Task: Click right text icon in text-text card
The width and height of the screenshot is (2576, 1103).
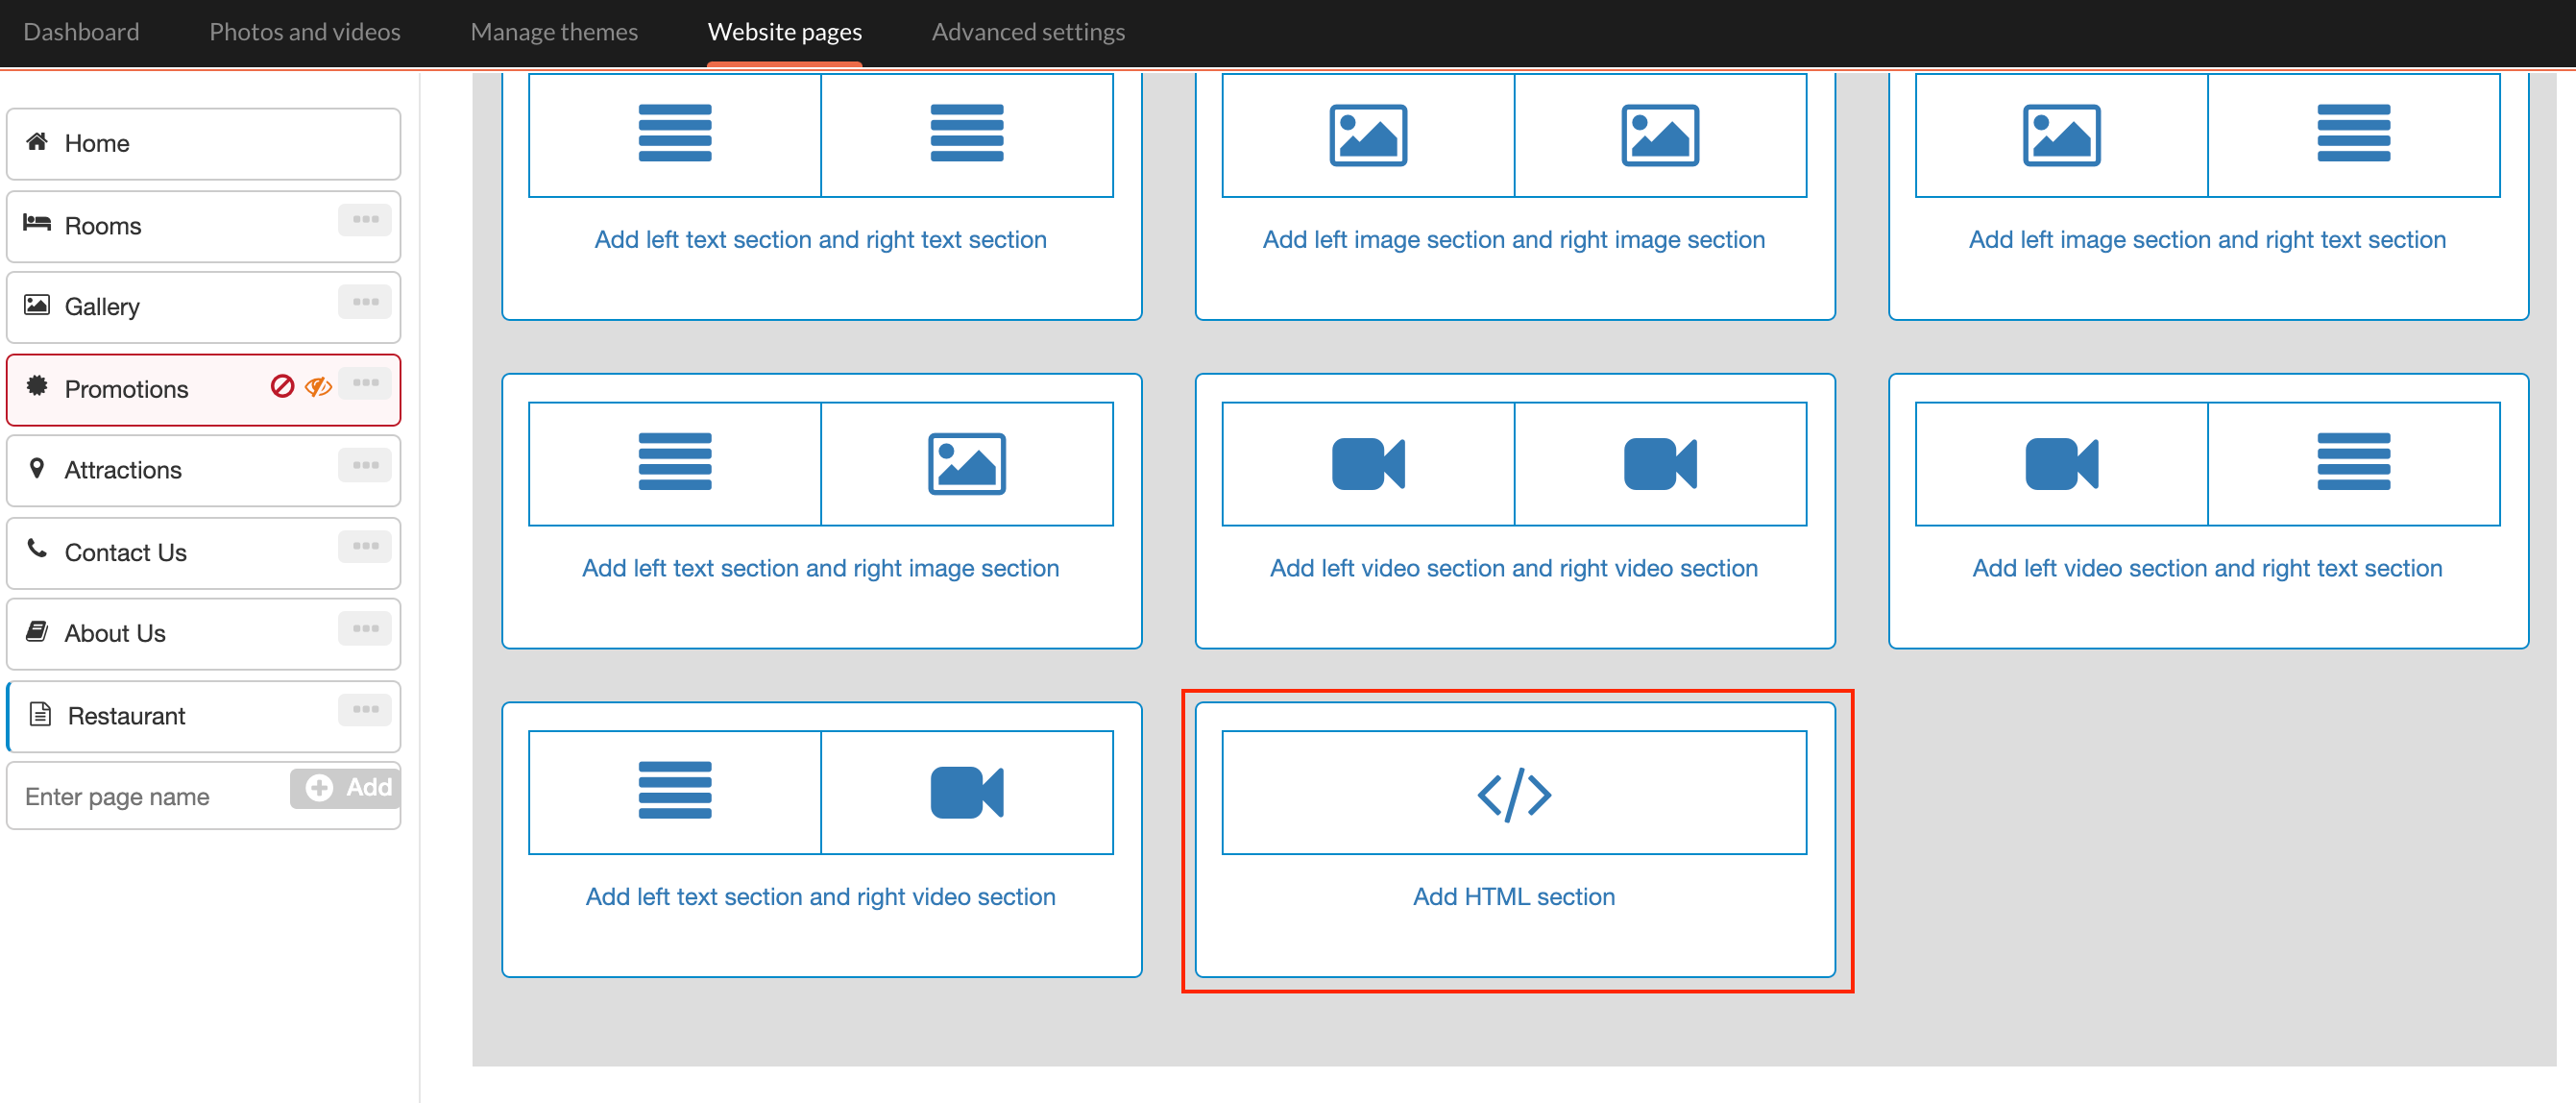Action: 967,133
